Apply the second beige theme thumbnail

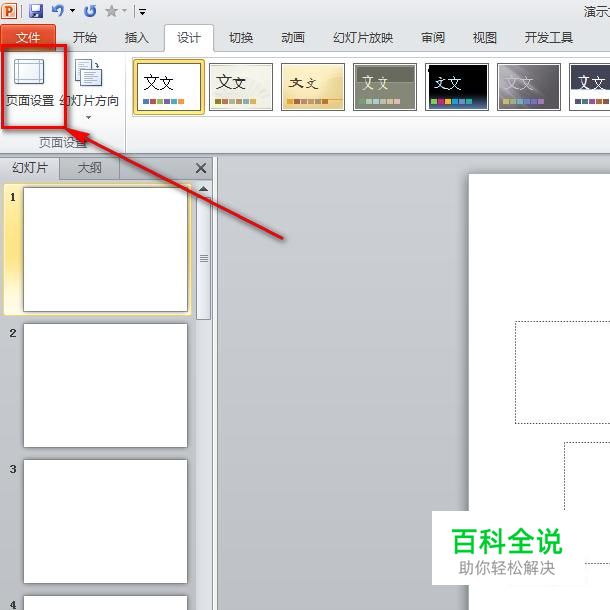pos(241,87)
